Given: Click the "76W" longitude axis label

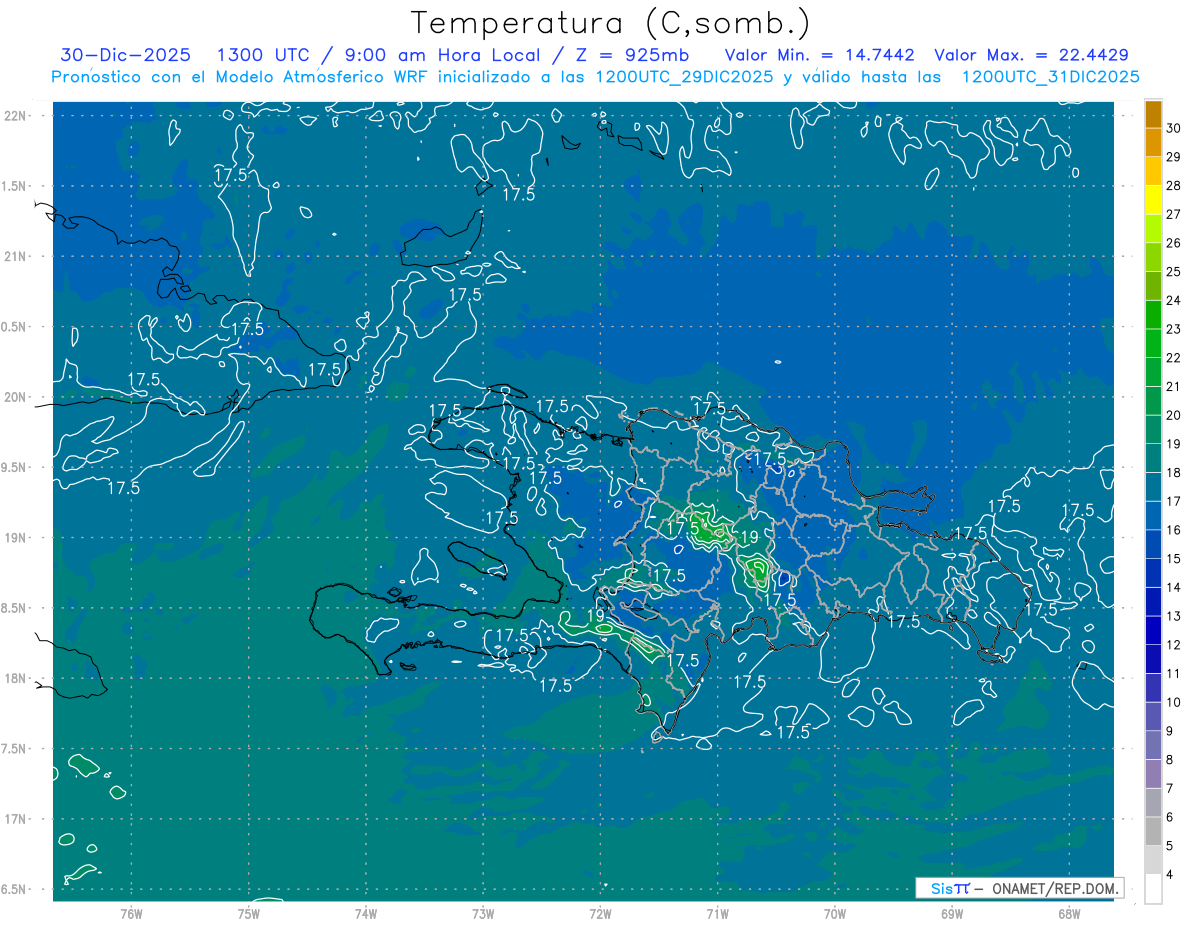Looking at the screenshot, I should click(131, 913).
